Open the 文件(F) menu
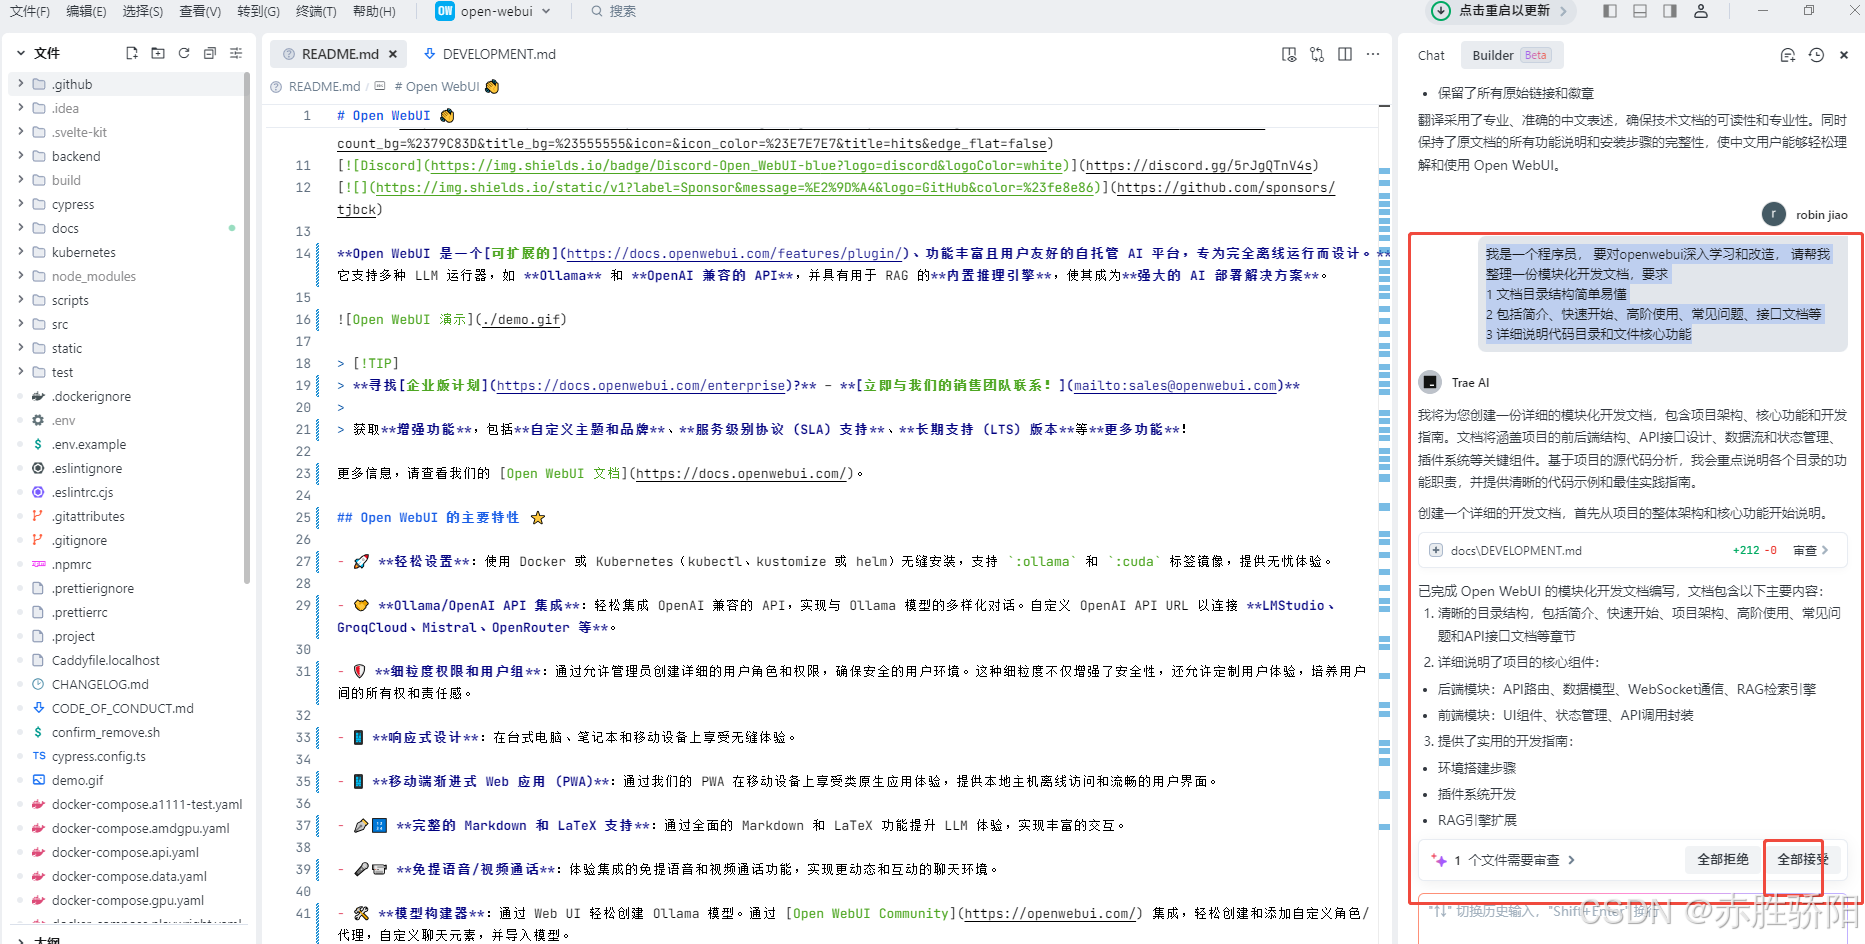This screenshot has height=944, width=1865. [x=30, y=11]
